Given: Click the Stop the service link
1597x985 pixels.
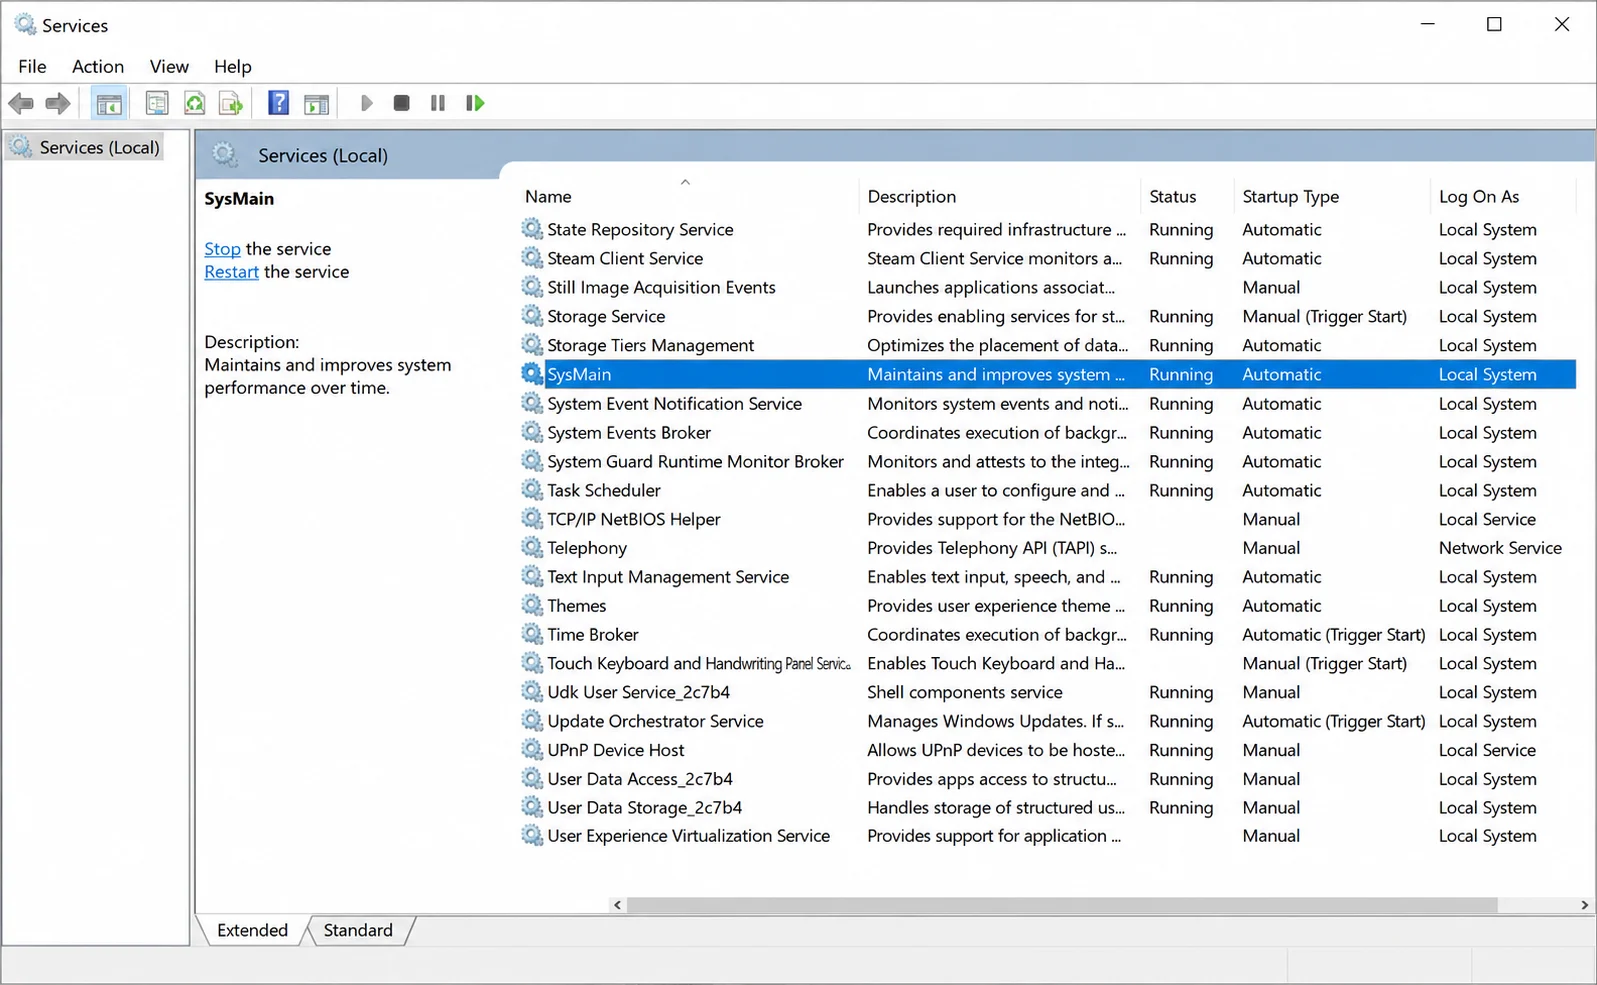Looking at the screenshot, I should tap(222, 249).
